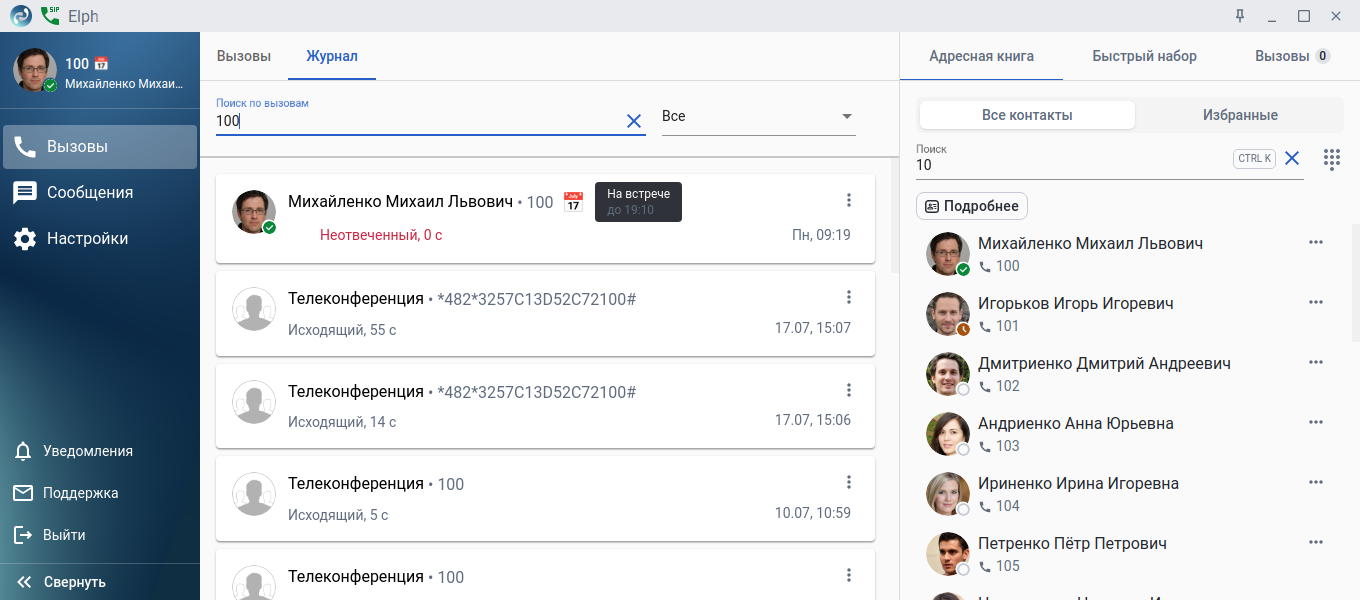Switch to Избранные contacts toggle
This screenshot has width=1360, height=600.
(1239, 115)
